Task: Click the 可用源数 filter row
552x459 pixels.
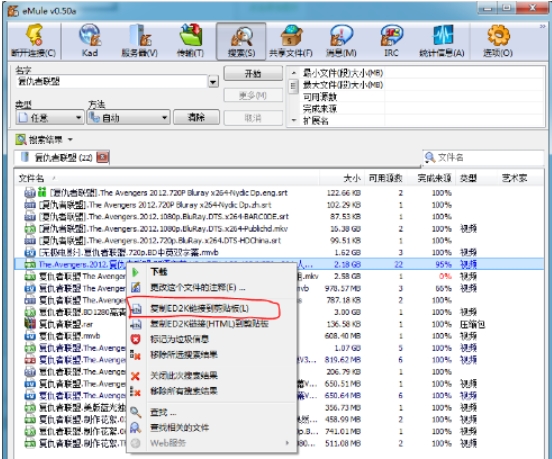Action: (x=422, y=97)
